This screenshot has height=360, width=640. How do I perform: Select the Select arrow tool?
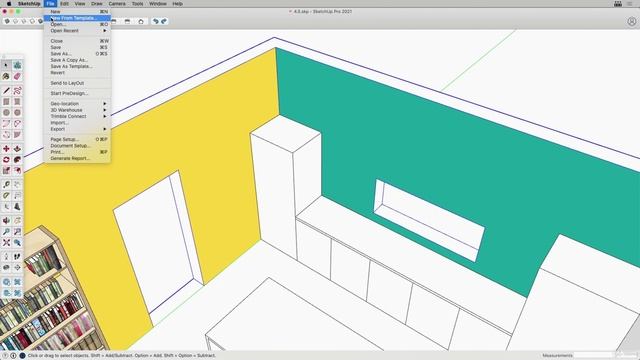pos(6,65)
